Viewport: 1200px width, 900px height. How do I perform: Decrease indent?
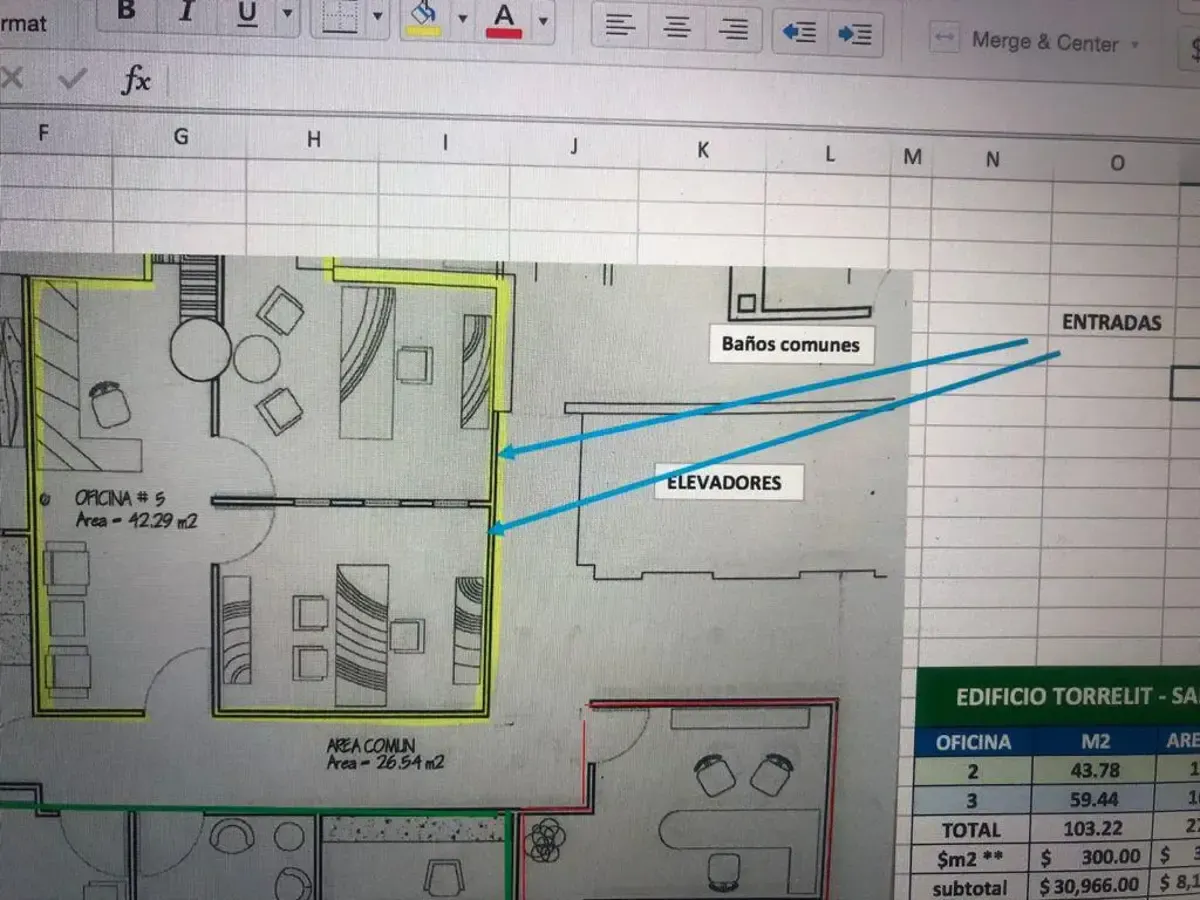click(x=800, y=32)
